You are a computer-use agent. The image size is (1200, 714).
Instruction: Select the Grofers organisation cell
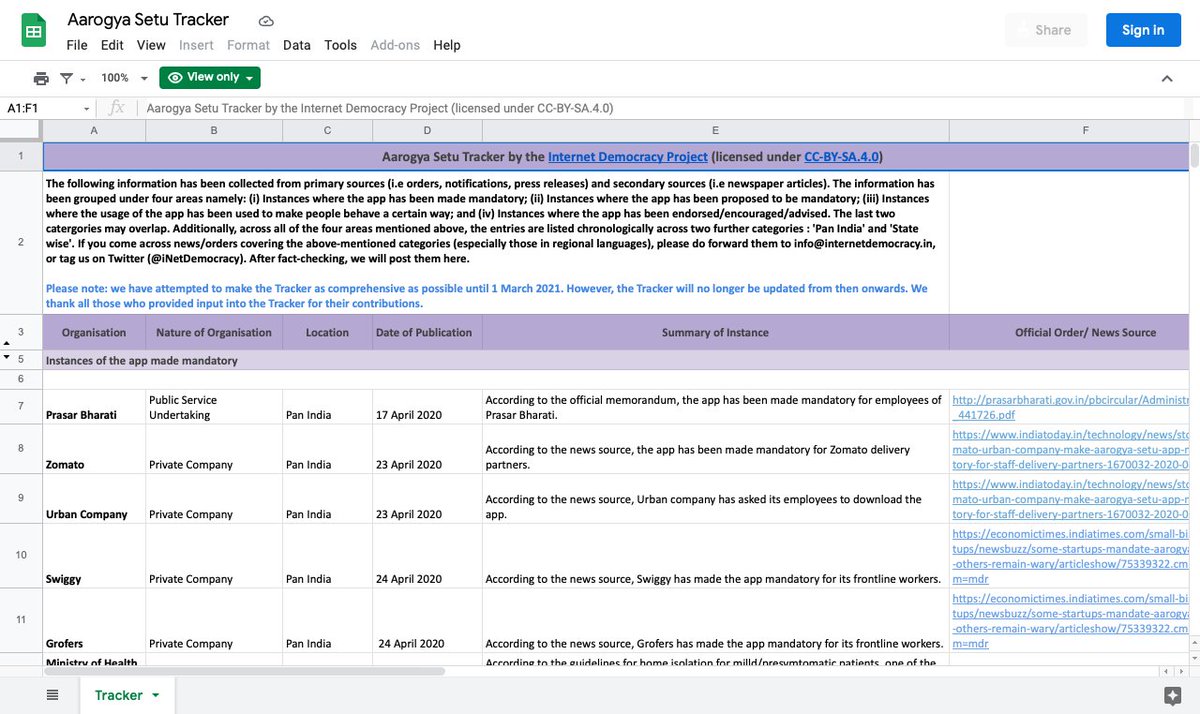(94, 621)
